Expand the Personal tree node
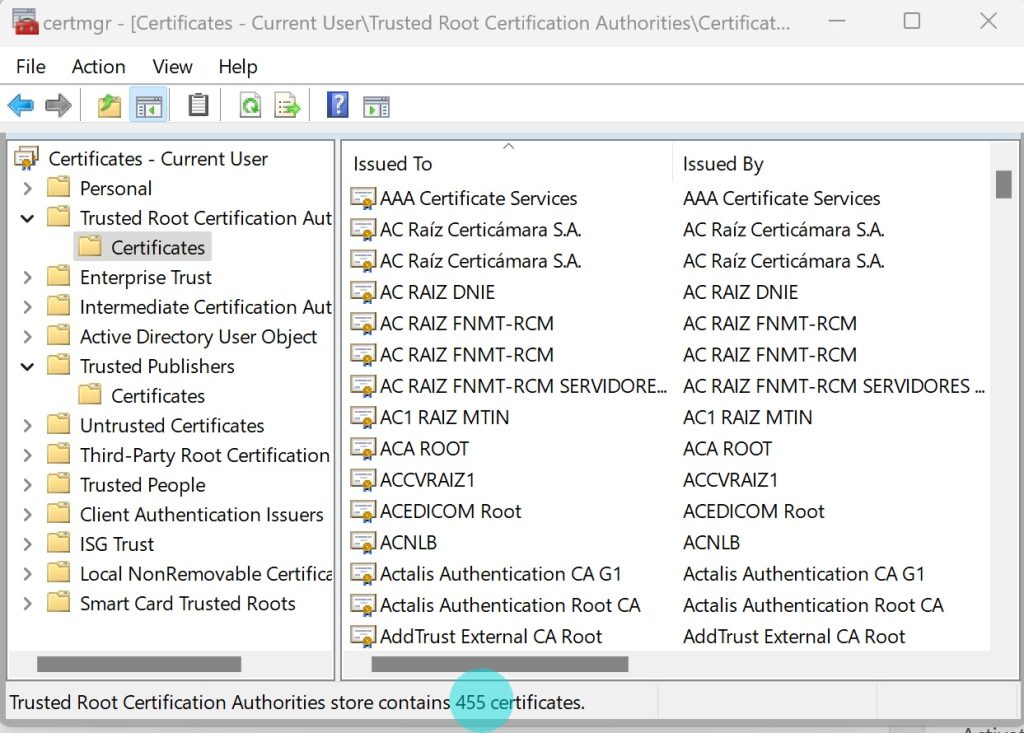 27,189
